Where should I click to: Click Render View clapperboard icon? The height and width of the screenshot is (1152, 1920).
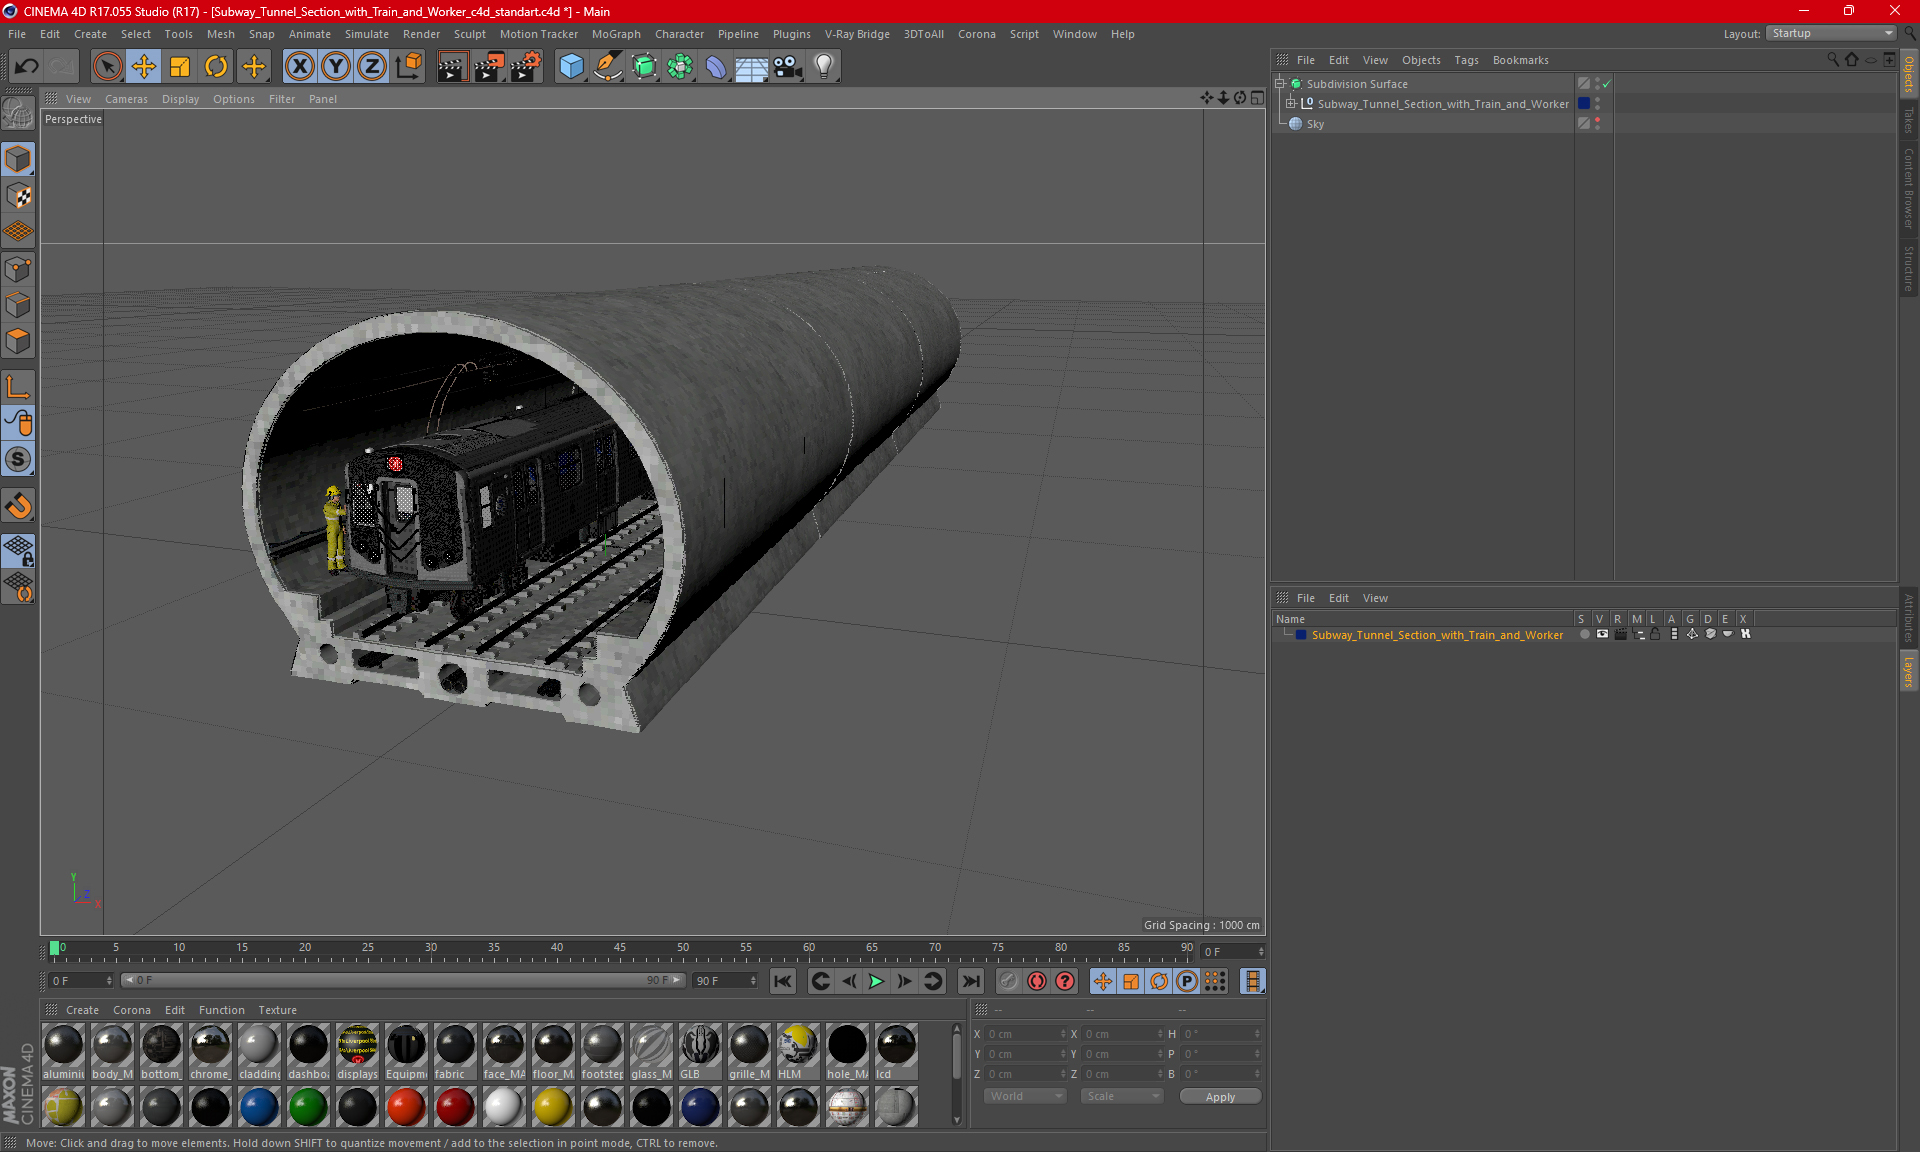point(452,67)
